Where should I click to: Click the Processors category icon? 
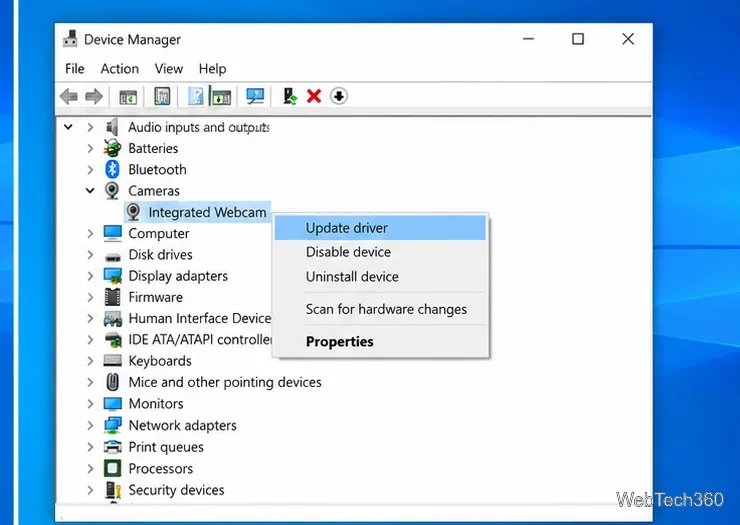112,468
